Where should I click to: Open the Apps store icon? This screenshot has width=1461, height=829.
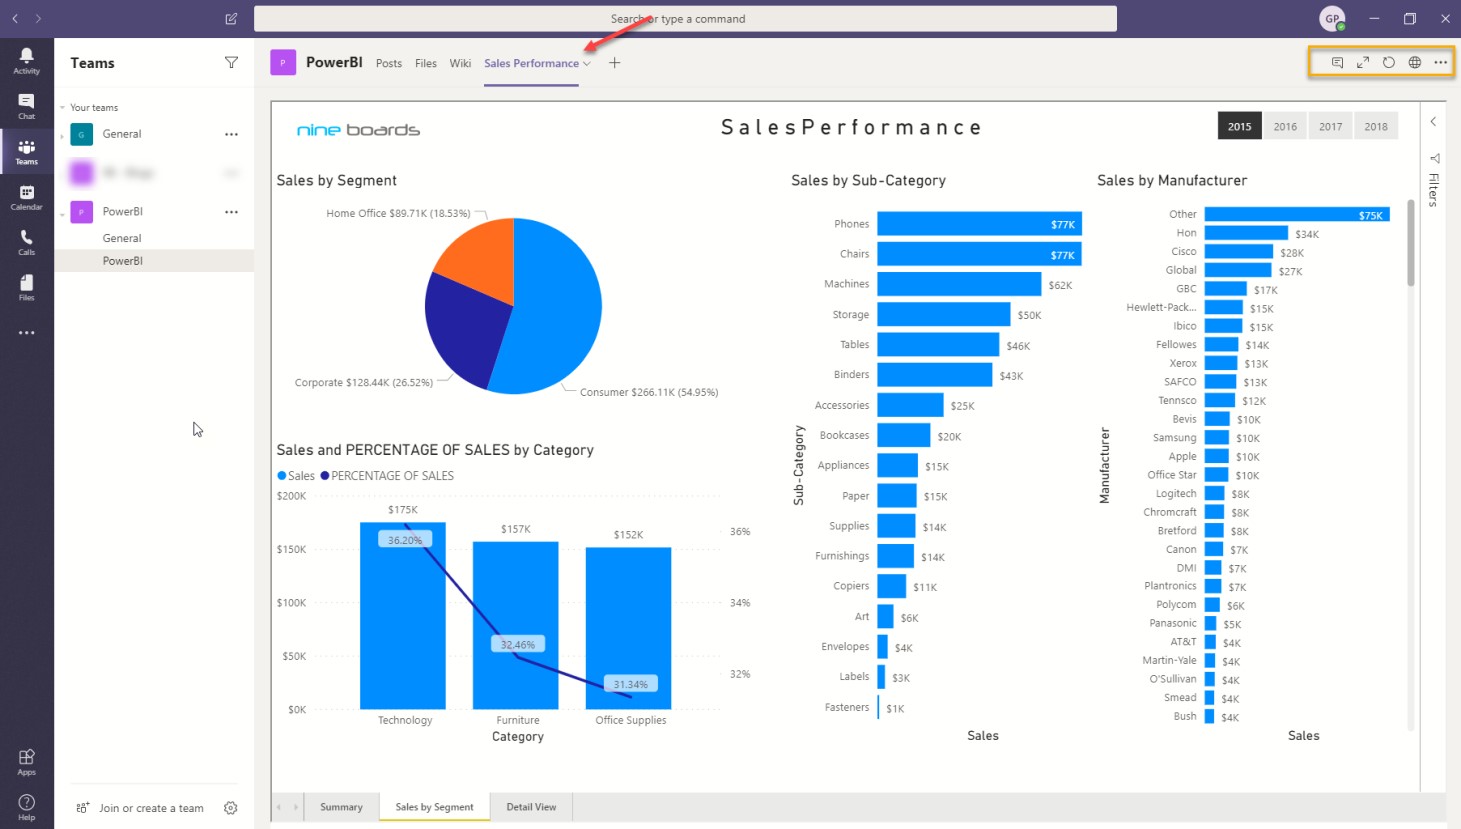(26, 762)
